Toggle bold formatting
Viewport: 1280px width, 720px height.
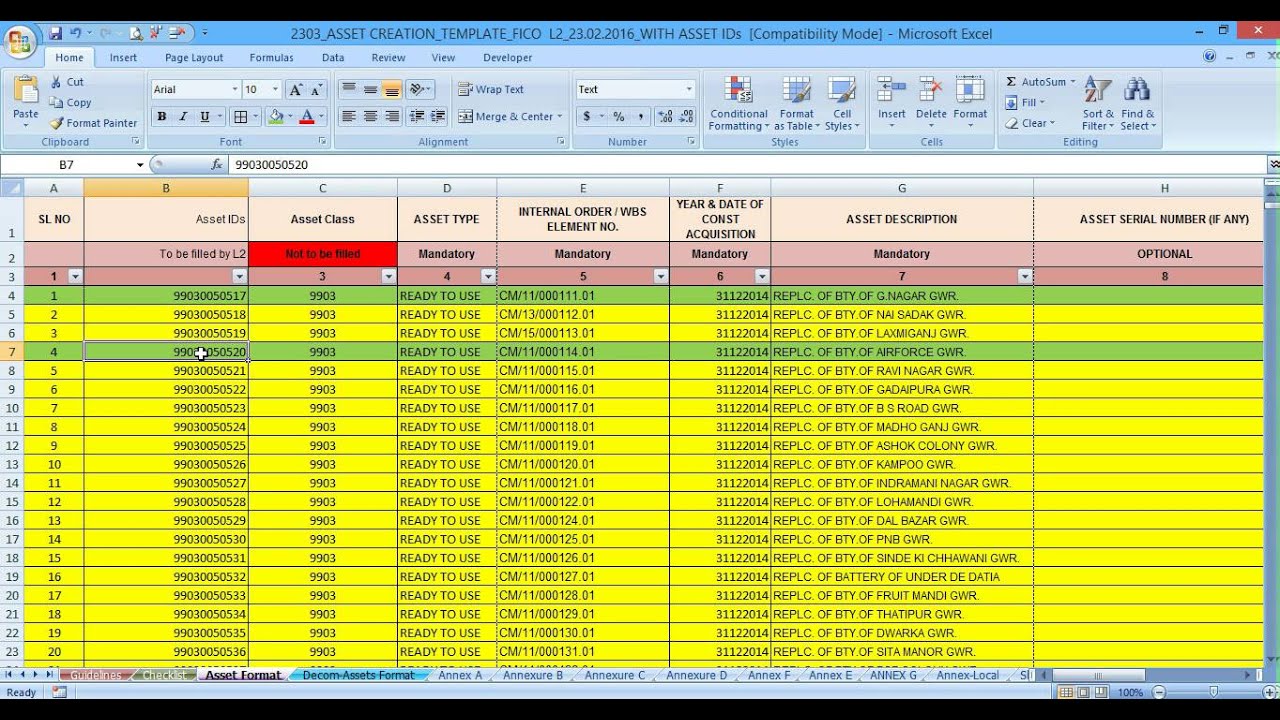pos(161,117)
